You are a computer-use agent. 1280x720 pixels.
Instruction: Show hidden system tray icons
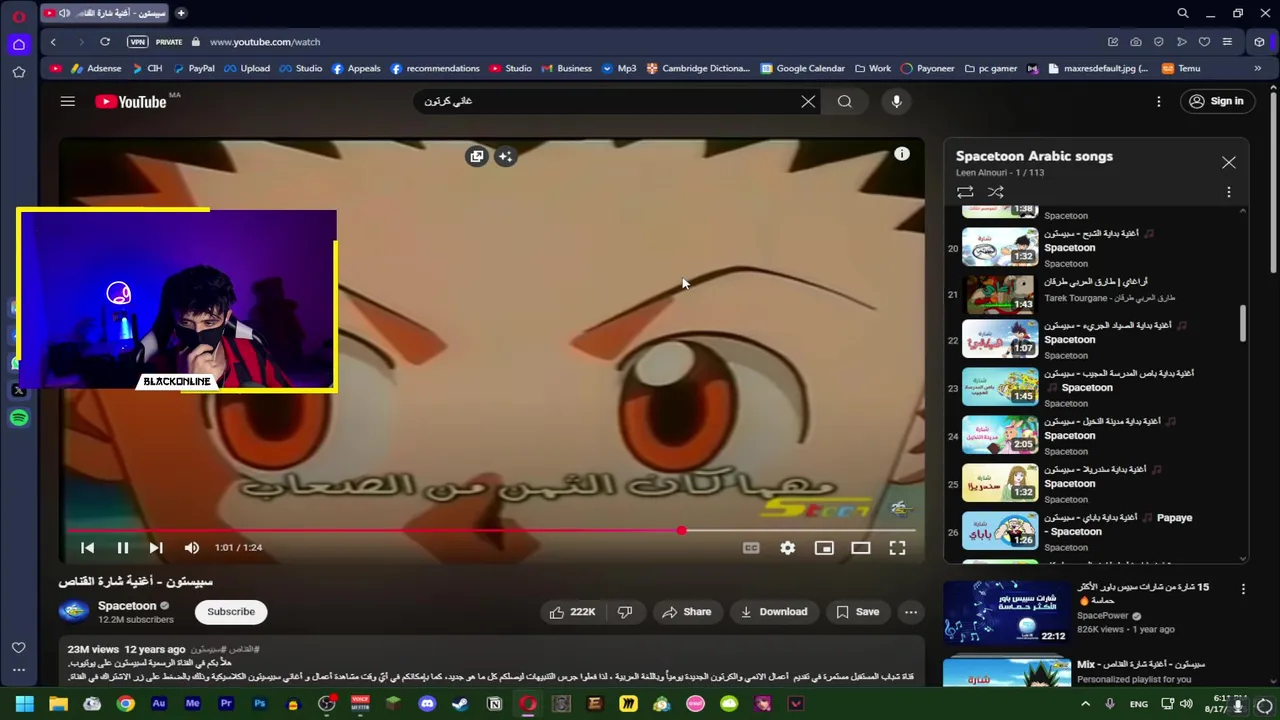click(x=1085, y=704)
